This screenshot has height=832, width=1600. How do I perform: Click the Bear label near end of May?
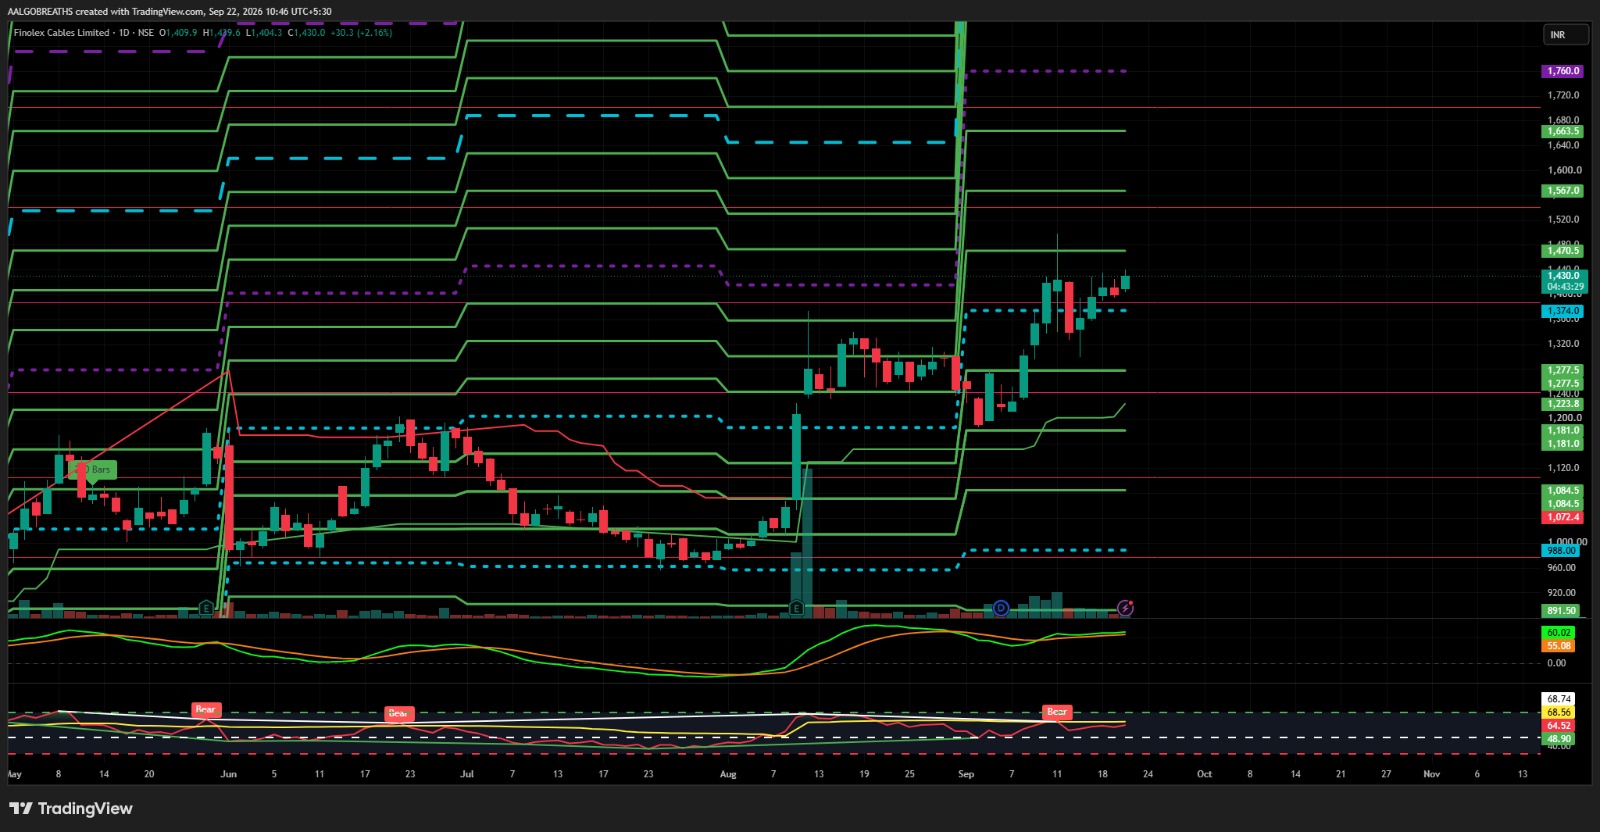(205, 710)
